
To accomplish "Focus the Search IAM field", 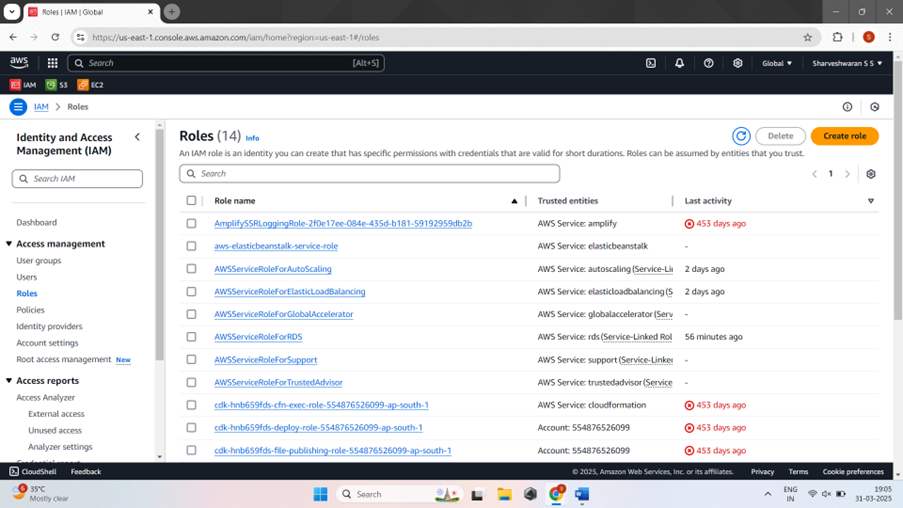I will click(77, 179).
